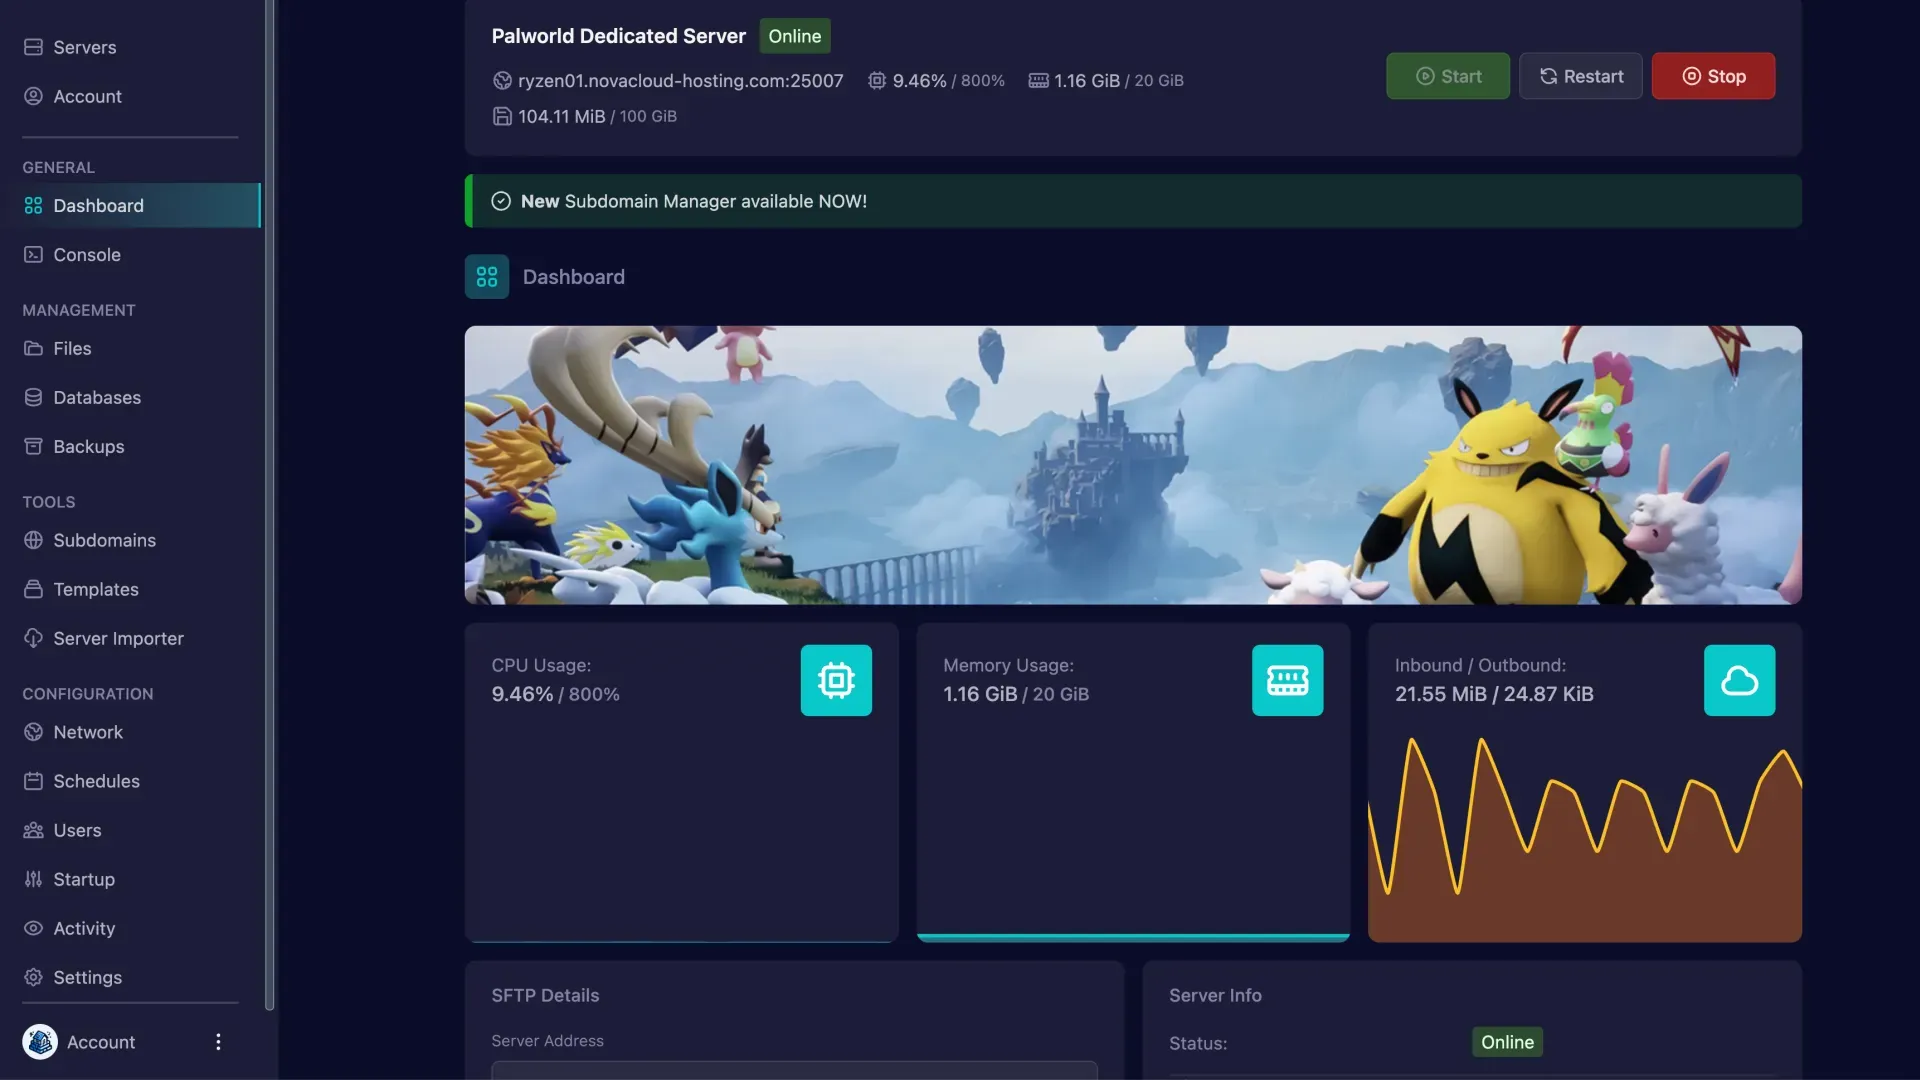Click the Subdomains globe icon
This screenshot has height=1080, width=1920.
click(33, 540)
